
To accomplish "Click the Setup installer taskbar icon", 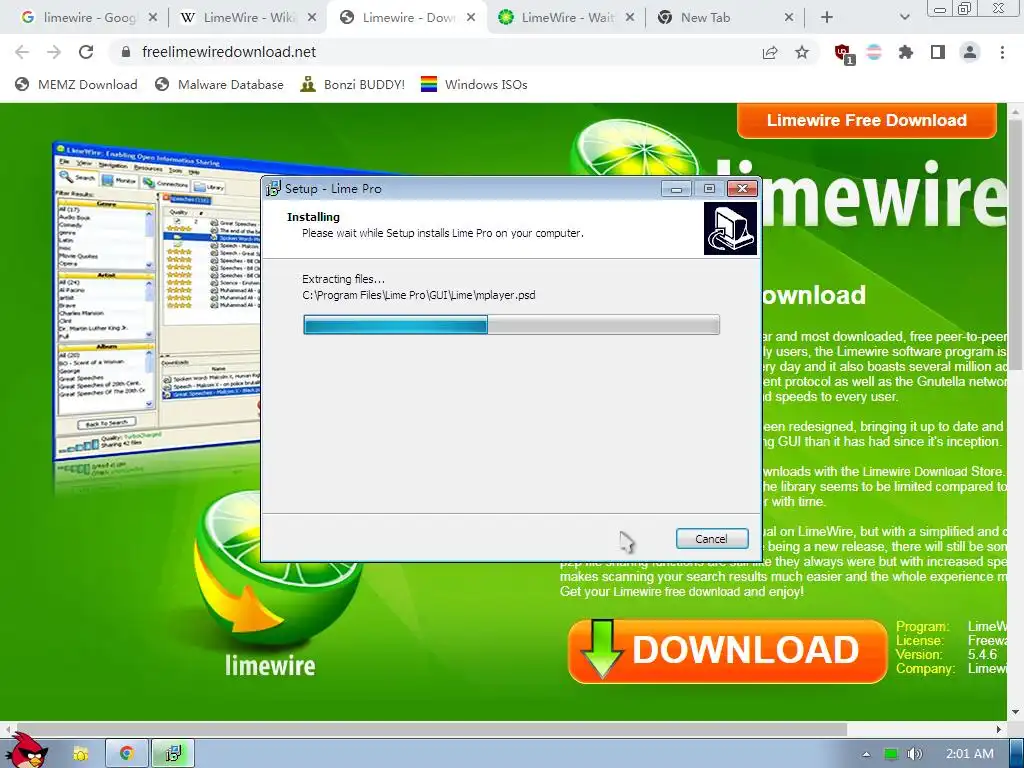I will (x=173, y=754).
